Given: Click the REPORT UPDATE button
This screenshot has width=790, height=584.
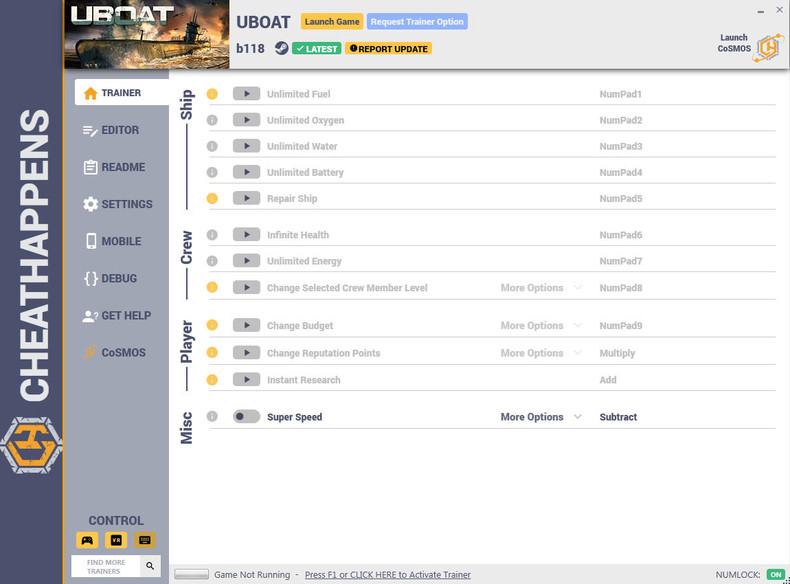Looking at the screenshot, I should (388, 49).
